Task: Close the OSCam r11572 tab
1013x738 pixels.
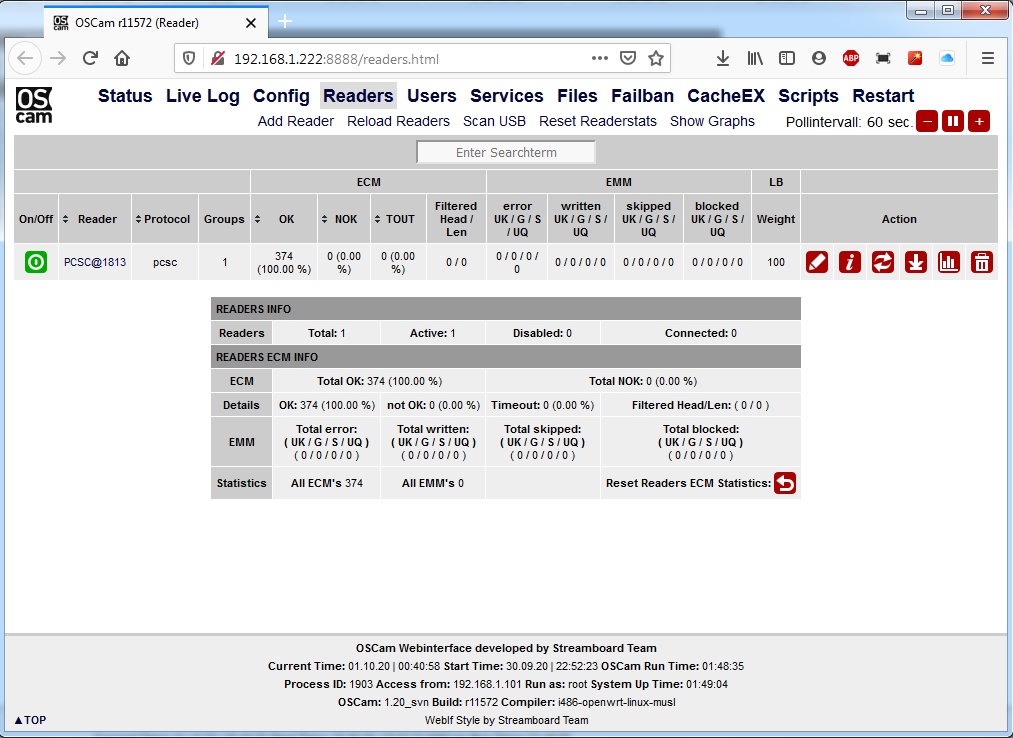Action: [251, 23]
